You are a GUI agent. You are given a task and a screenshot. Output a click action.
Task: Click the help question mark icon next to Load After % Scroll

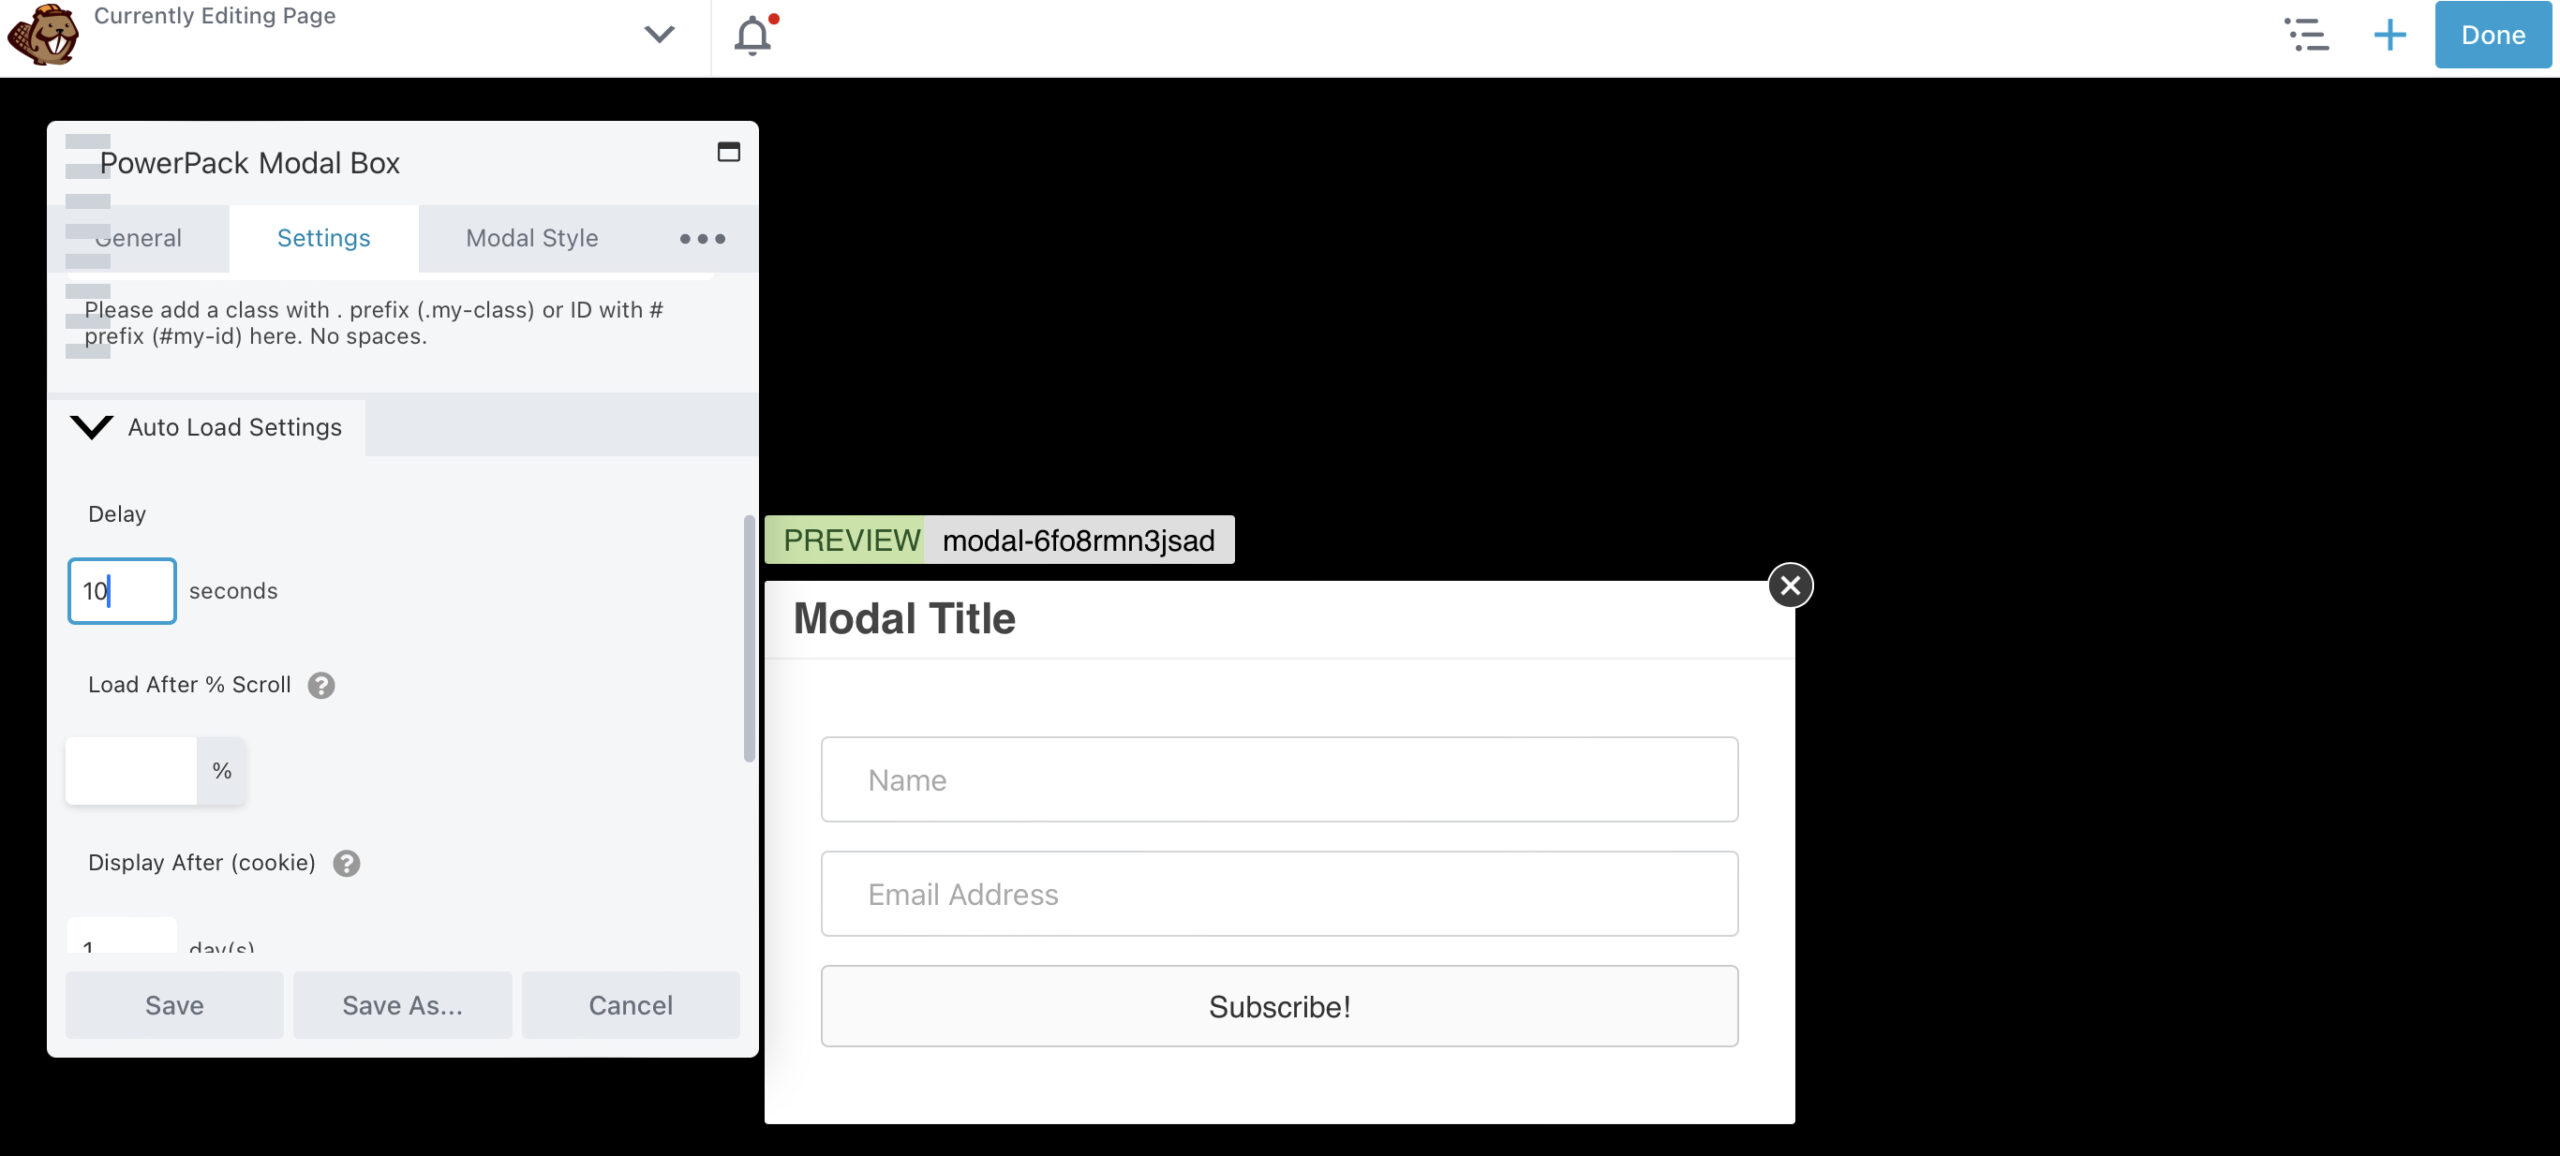[322, 684]
